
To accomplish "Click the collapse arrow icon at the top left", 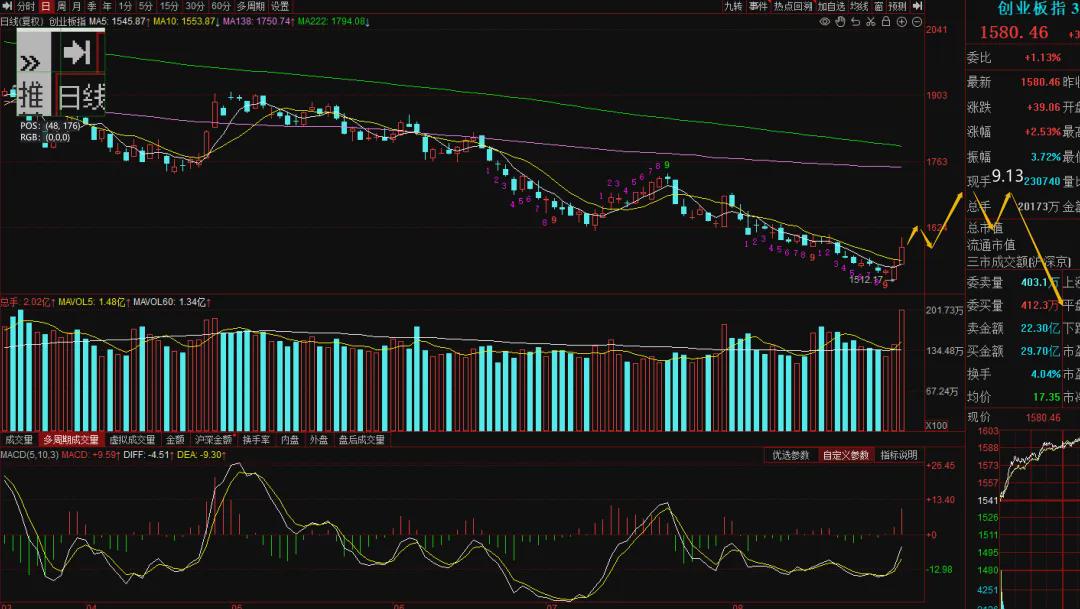I will click(7, 6).
